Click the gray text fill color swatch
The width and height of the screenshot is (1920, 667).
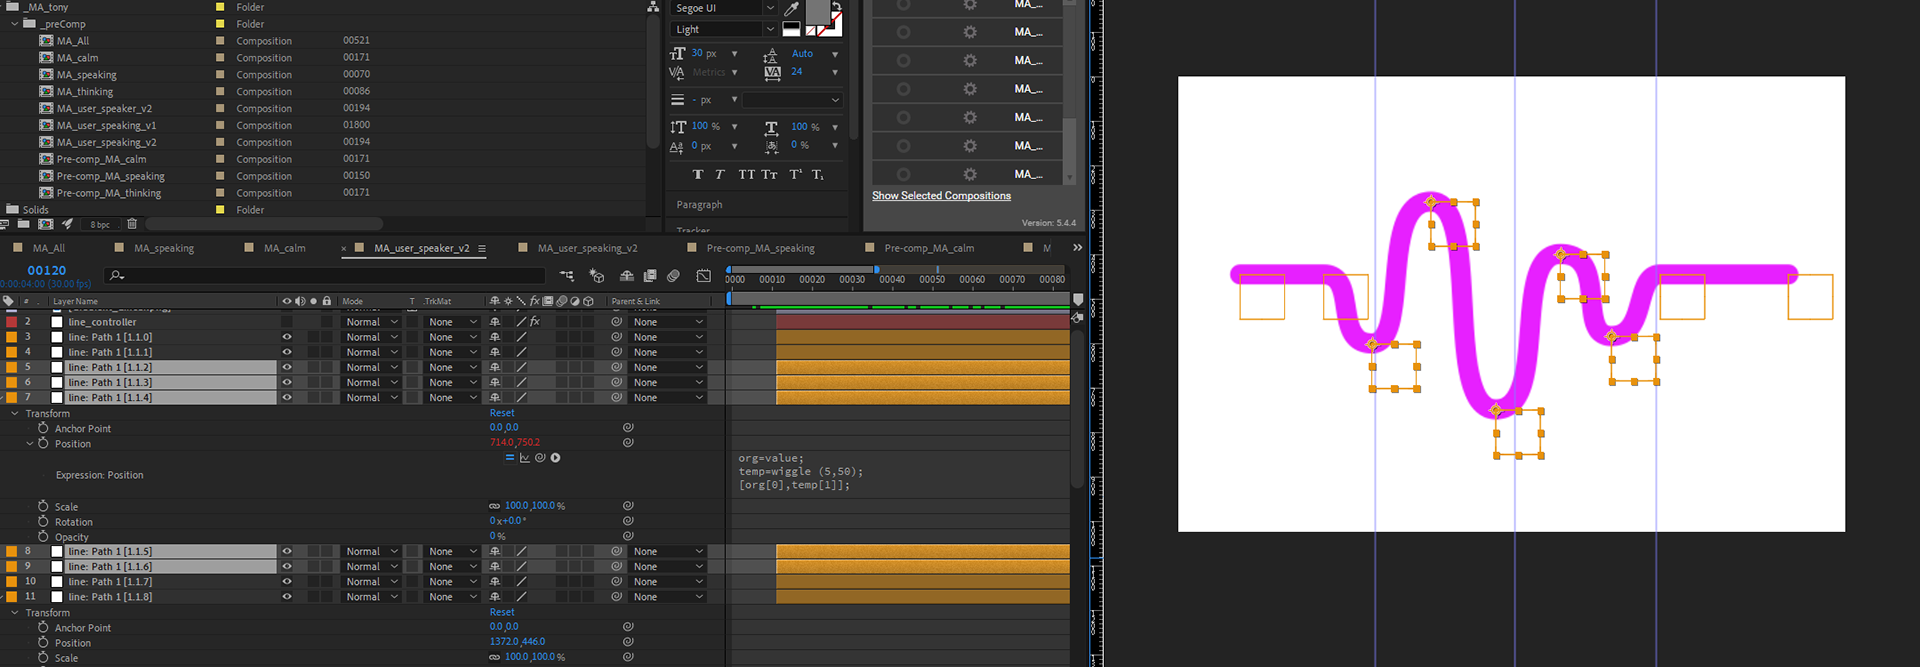coord(817,12)
